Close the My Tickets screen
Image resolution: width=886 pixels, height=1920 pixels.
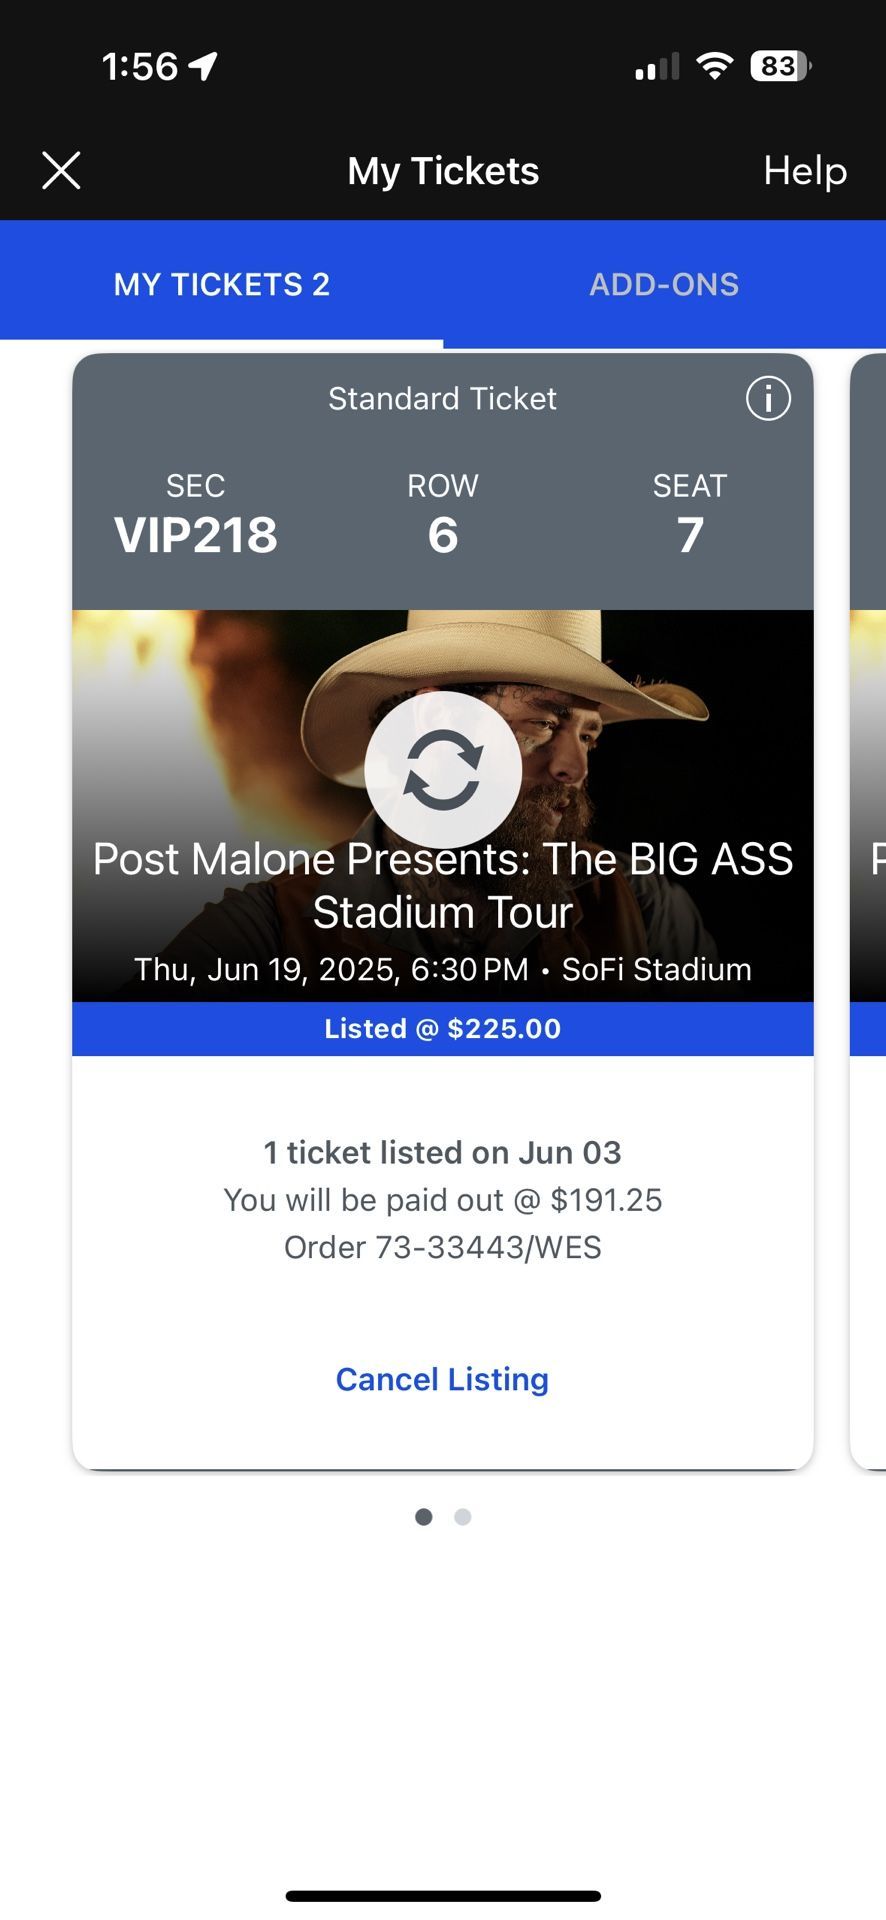click(61, 171)
